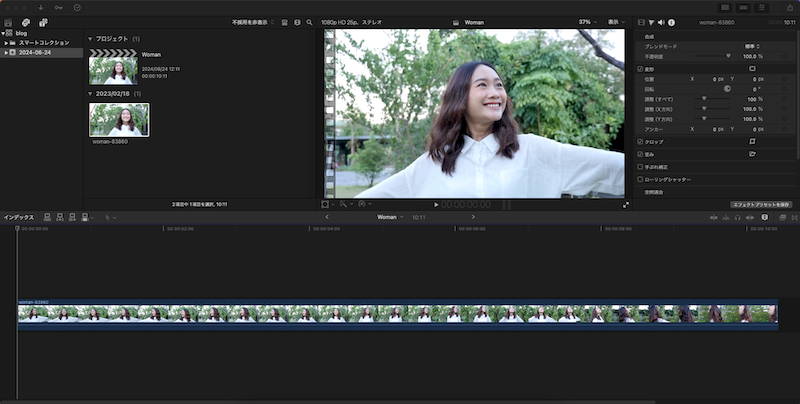This screenshot has width=800, height=404.
Task: Uncheck the クロップ checkbox
Action: (640, 142)
